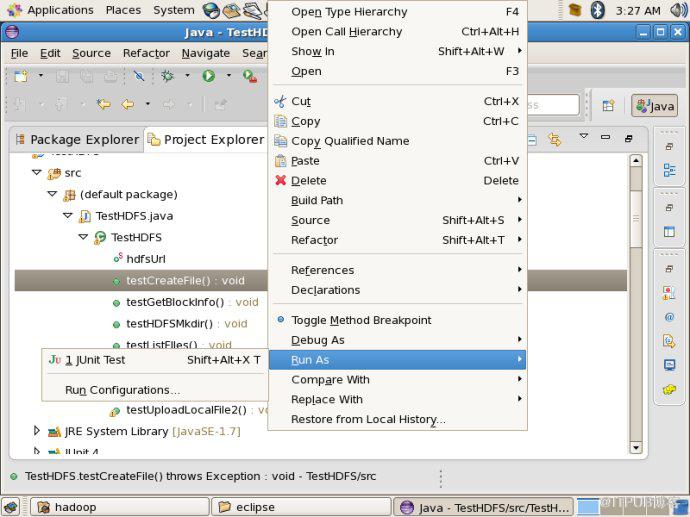This screenshot has height=517, width=690.
Task: Click the green Run toolbar button
Action: pos(209,76)
